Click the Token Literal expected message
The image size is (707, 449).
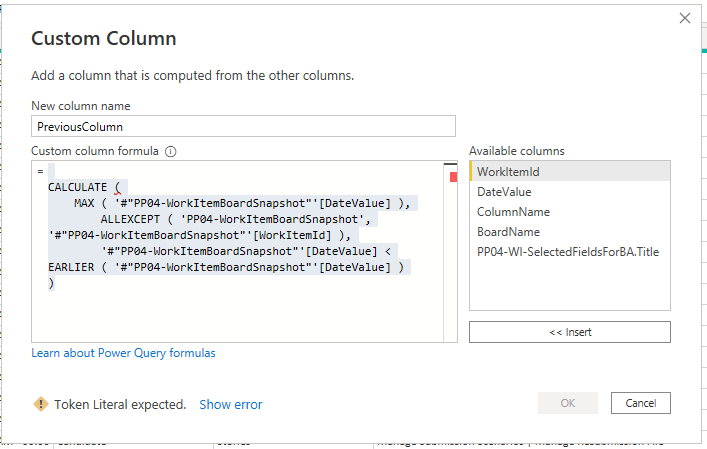pyautogui.click(x=120, y=404)
